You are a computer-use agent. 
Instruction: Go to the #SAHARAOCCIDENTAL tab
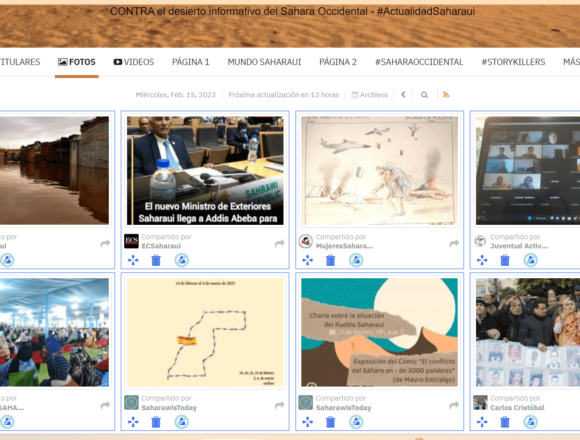coord(419,62)
